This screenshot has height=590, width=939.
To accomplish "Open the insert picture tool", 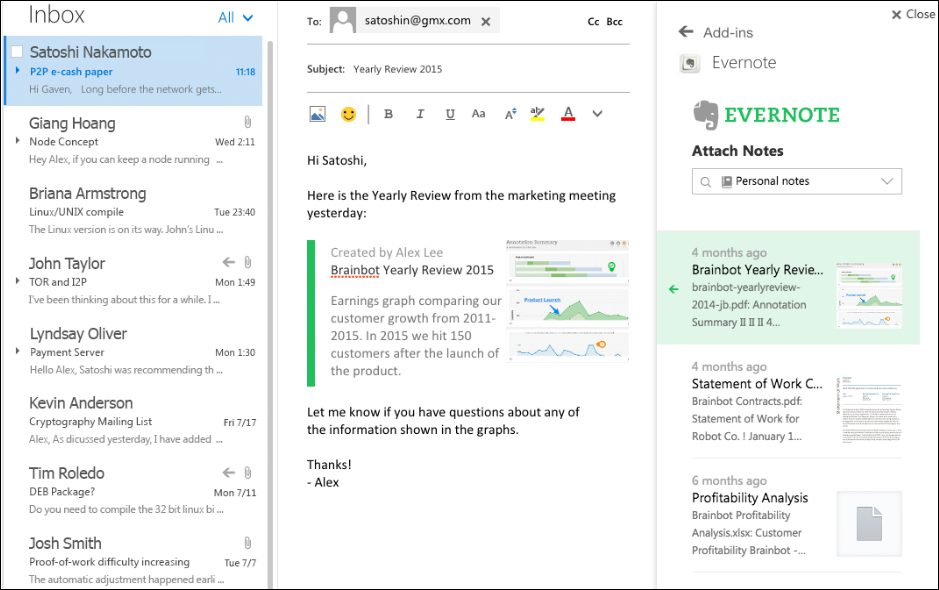I will click(x=317, y=113).
